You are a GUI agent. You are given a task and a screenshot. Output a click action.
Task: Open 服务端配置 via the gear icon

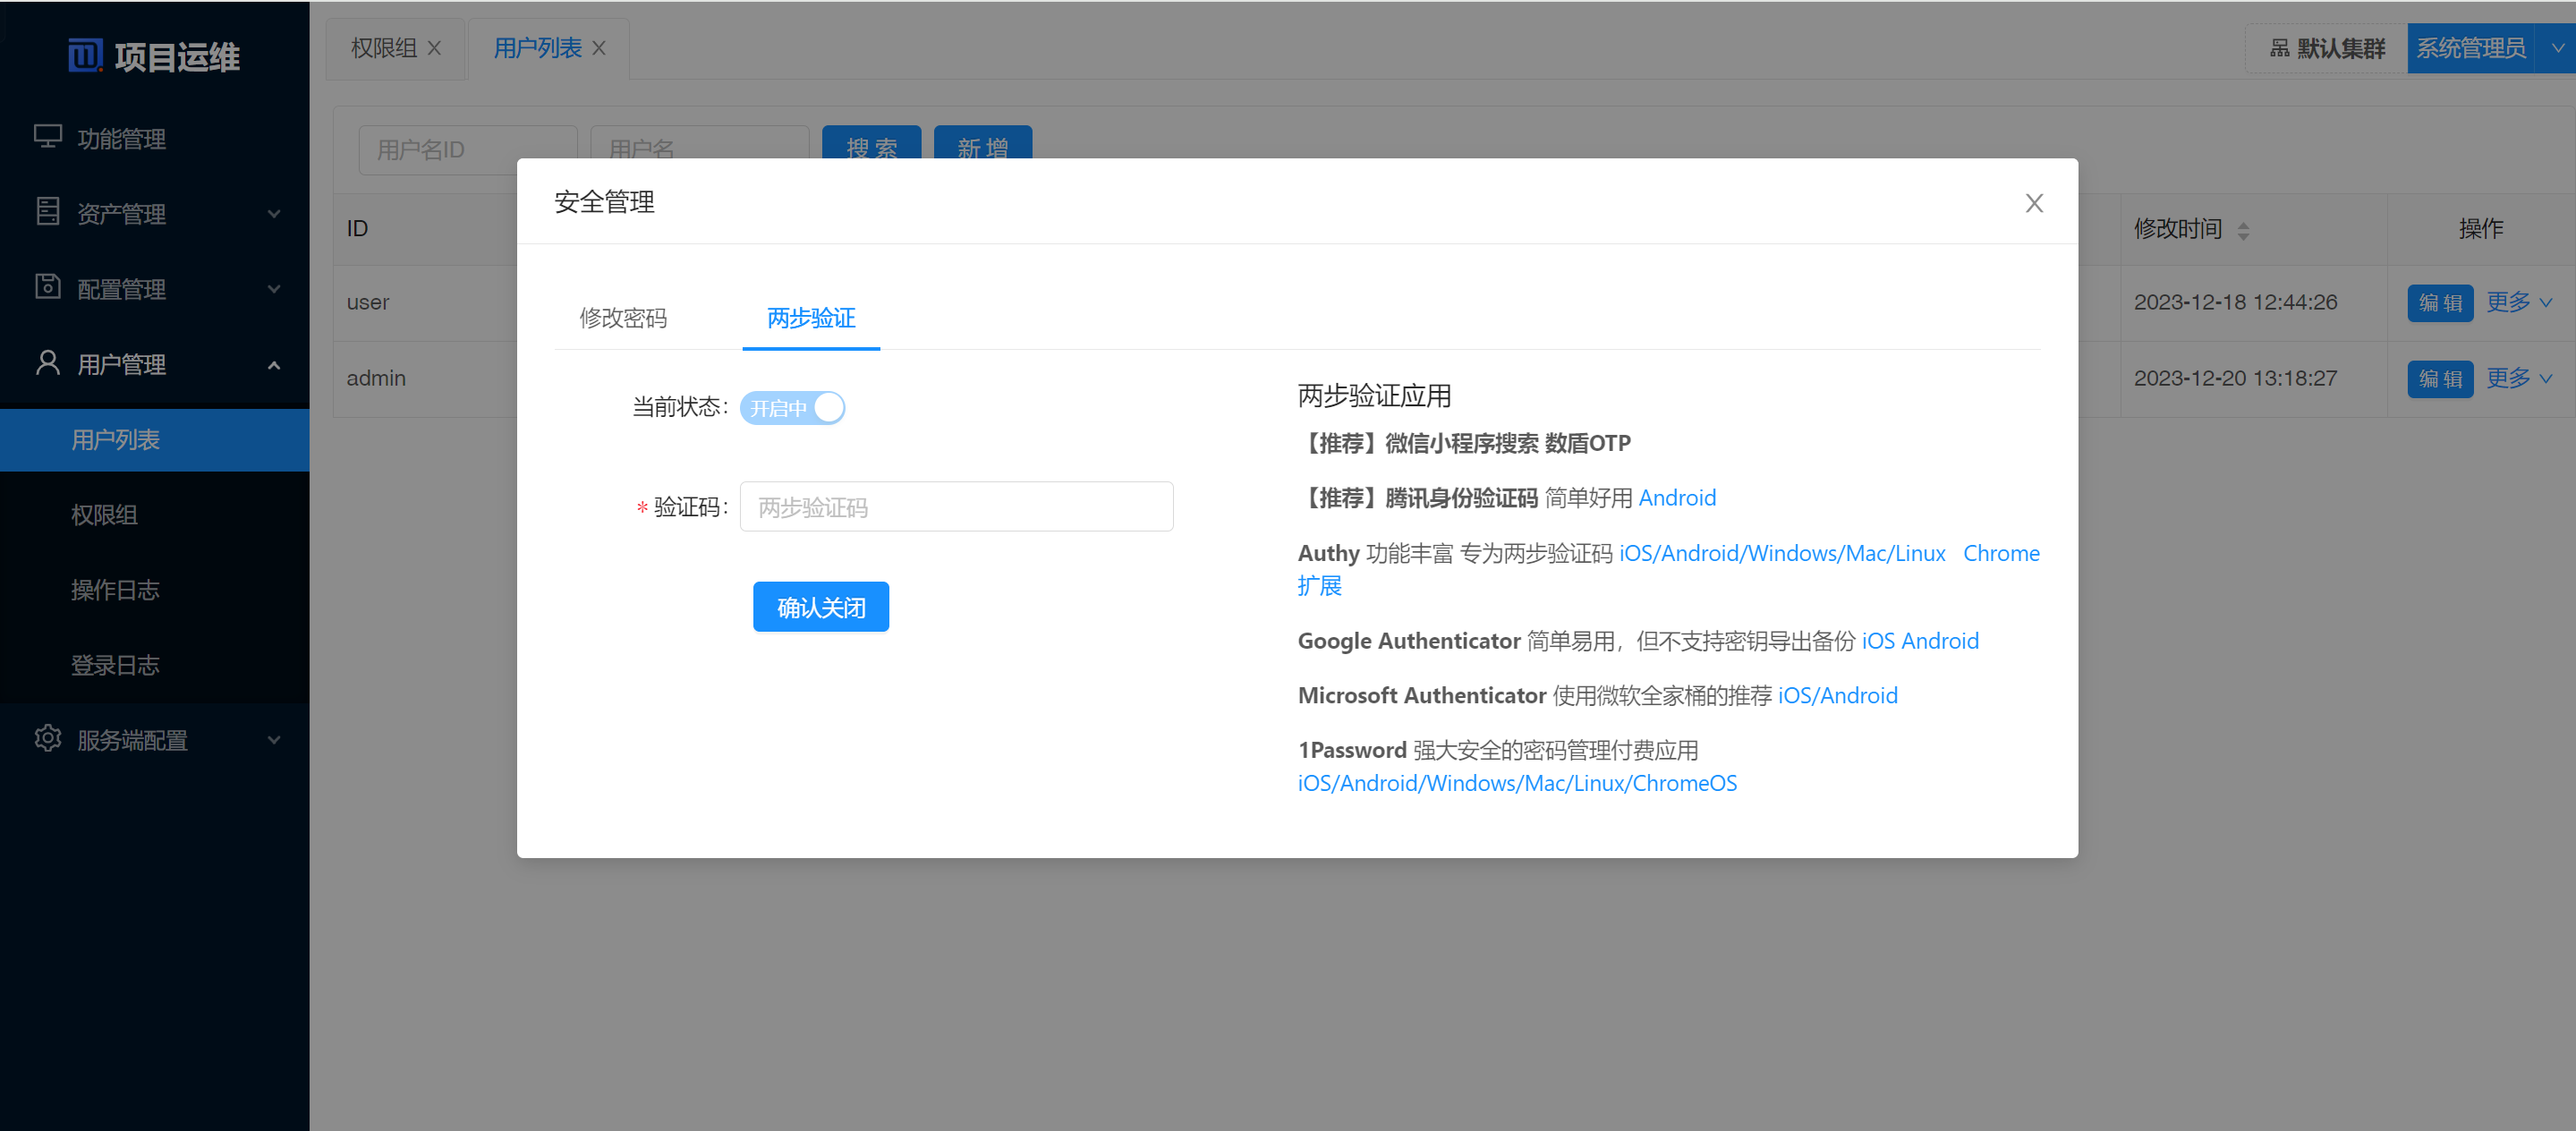pos(47,739)
